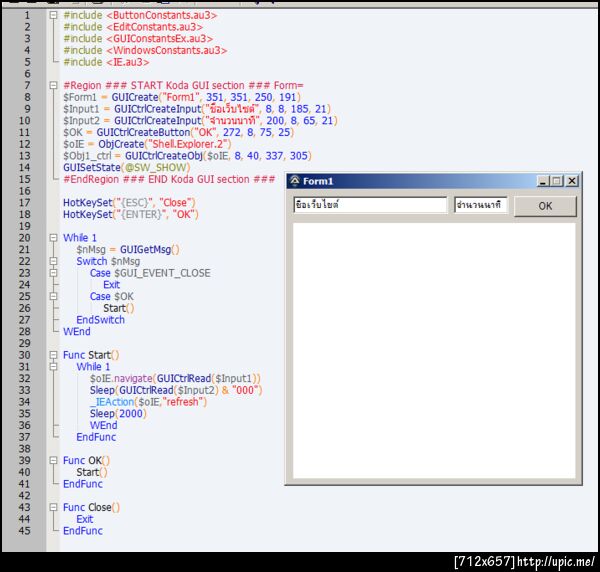
Task: Click "EndFunc" on the last line 45
Action: tap(83, 531)
